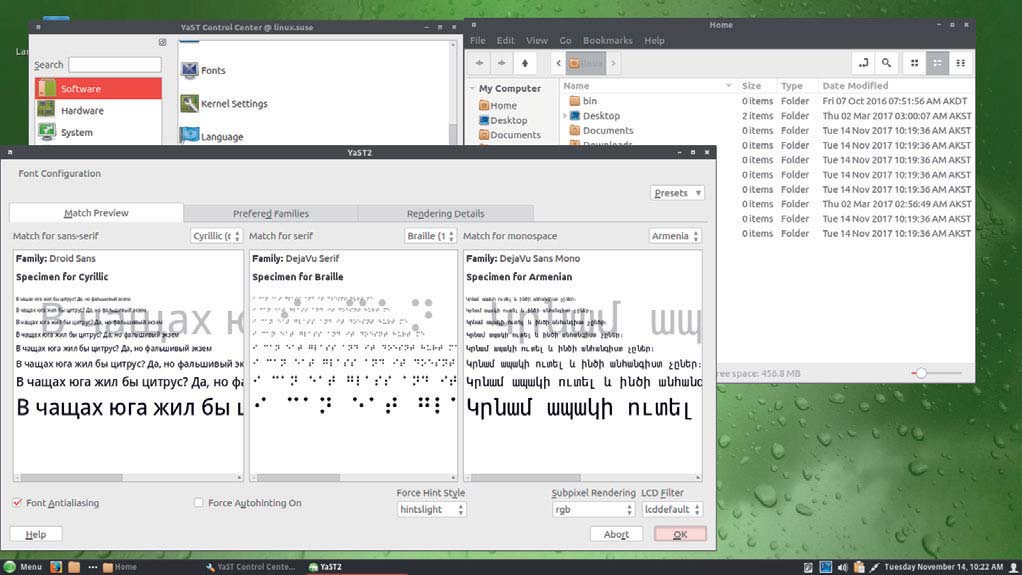Open View menu in Home window
The width and height of the screenshot is (1022, 575).
[x=536, y=40]
